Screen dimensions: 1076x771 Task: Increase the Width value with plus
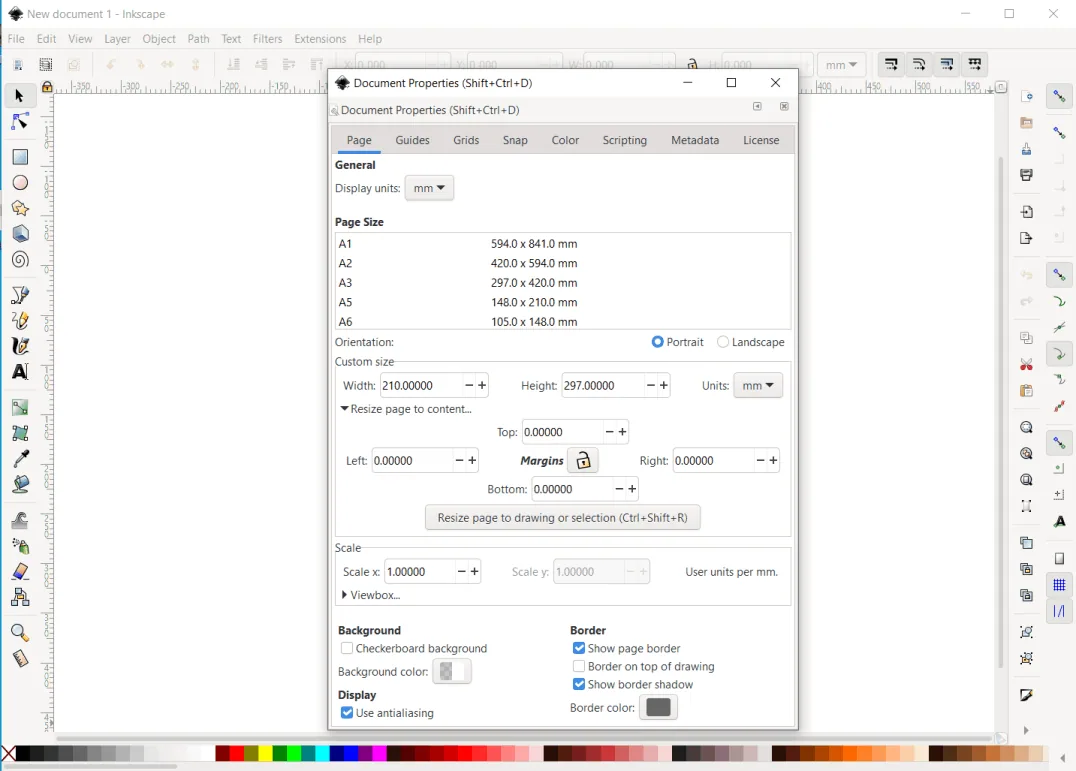point(482,386)
